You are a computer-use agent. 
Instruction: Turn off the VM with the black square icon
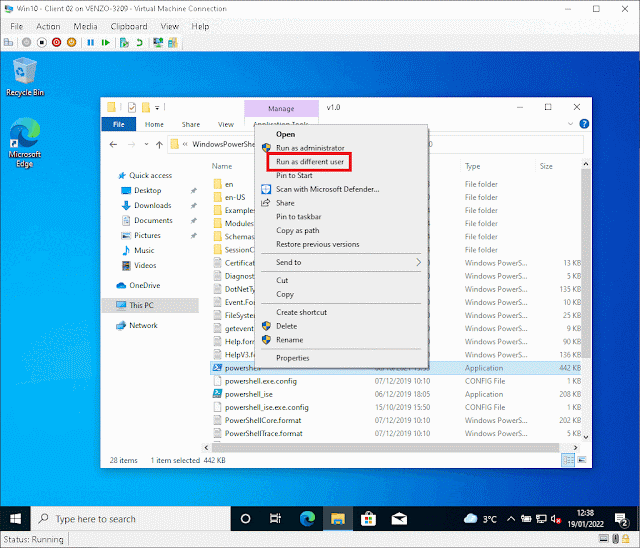click(x=42, y=42)
